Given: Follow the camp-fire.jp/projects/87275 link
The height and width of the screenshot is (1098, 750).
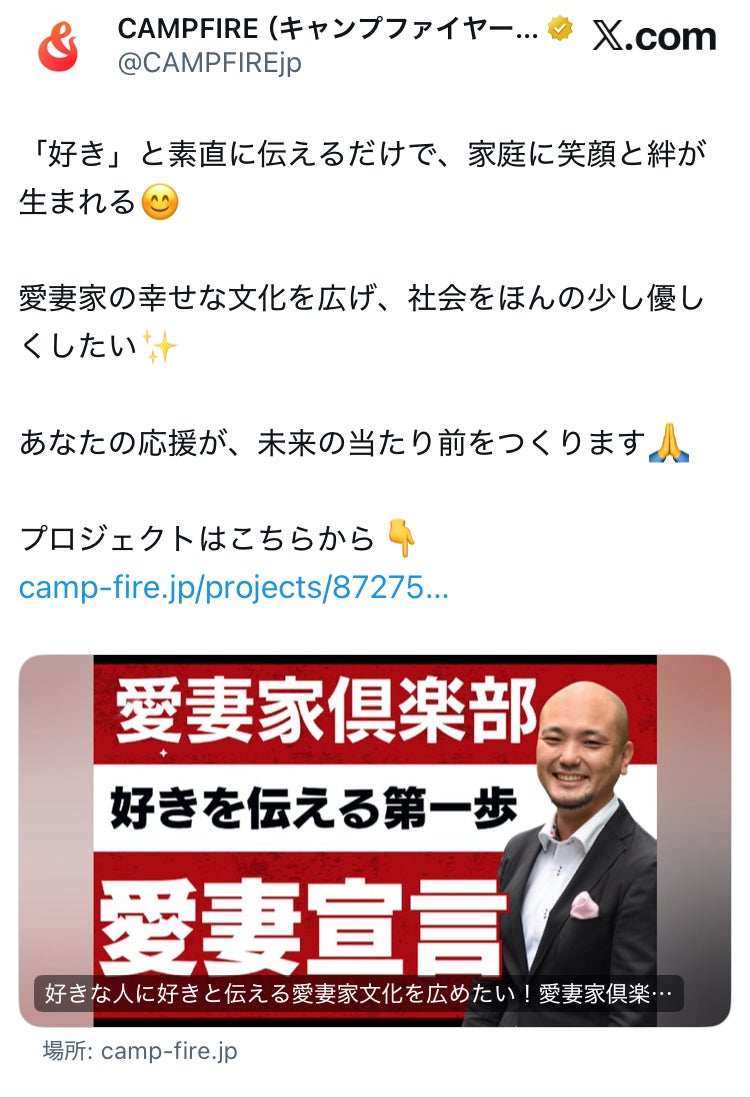Looking at the screenshot, I should 233,588.
